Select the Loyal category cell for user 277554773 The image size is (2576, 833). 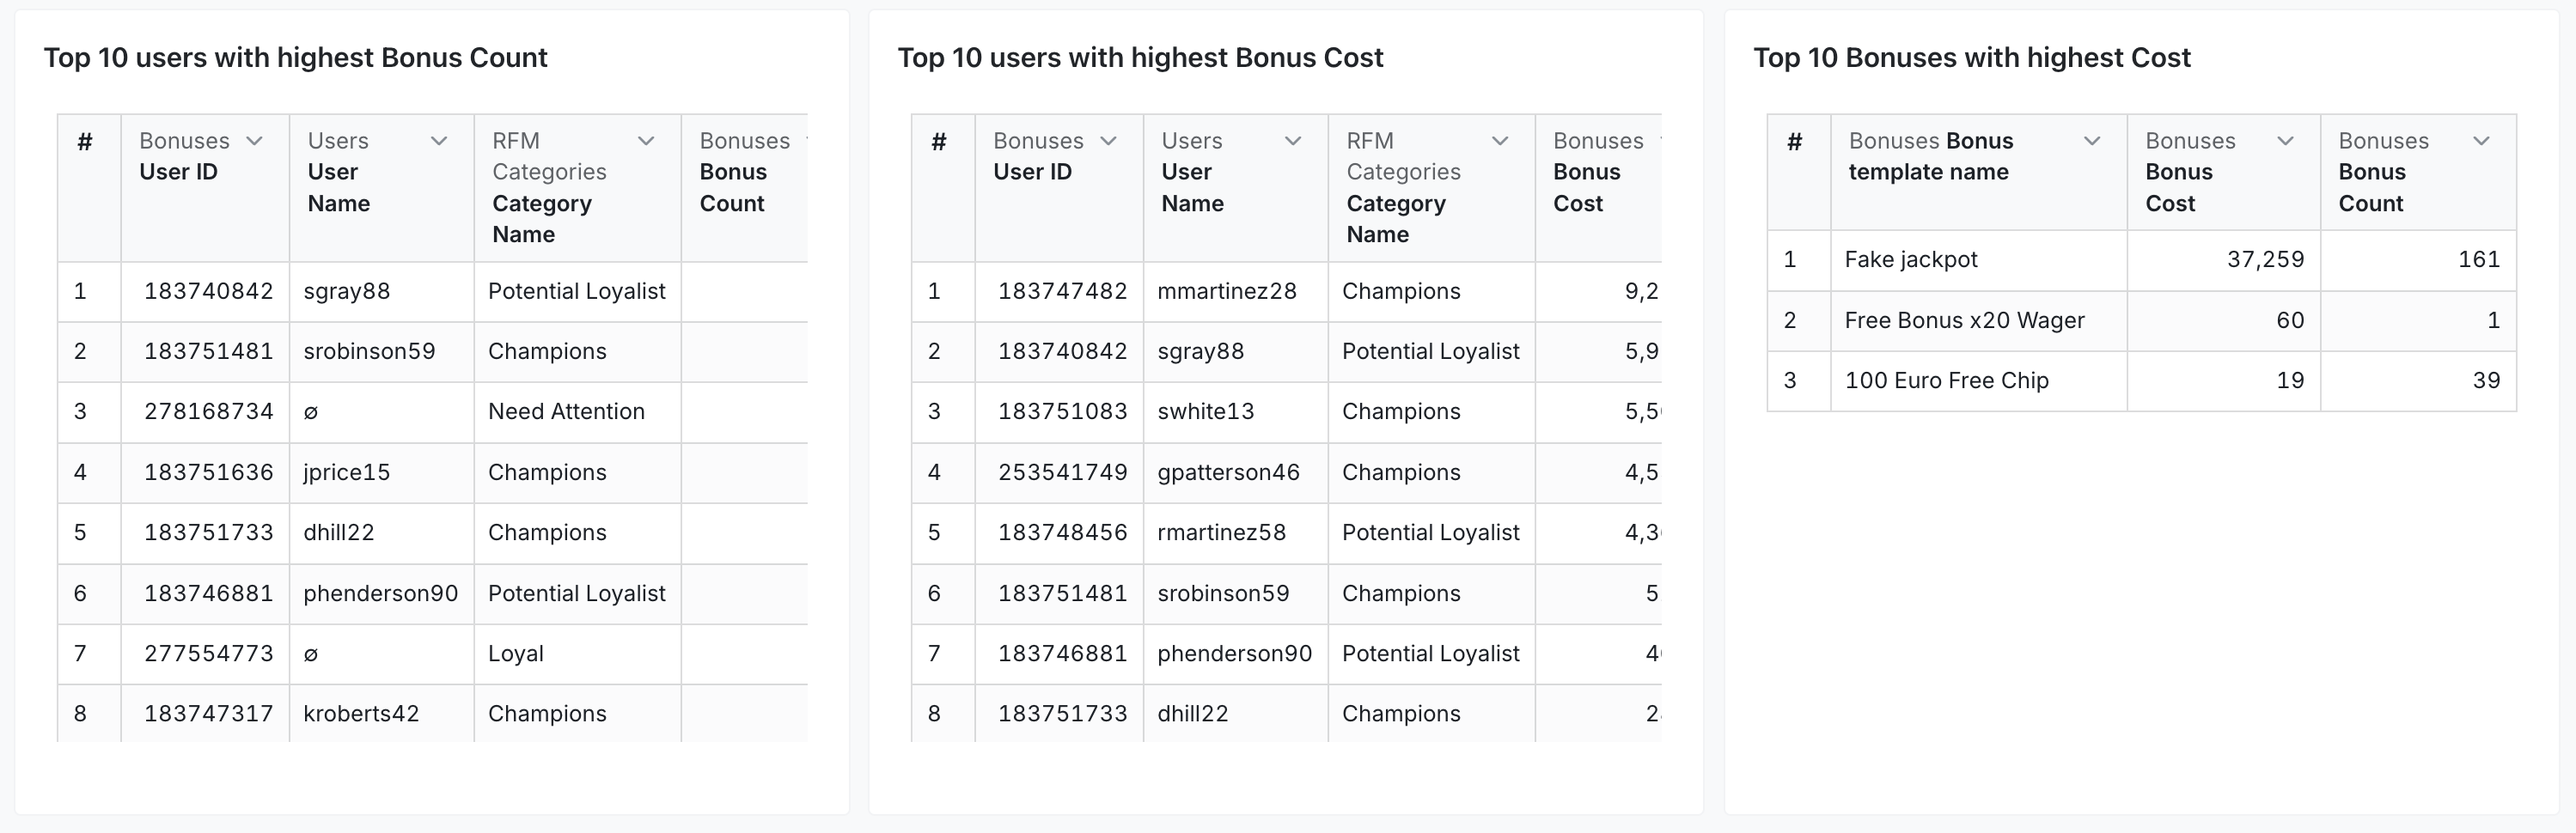[x=516, y=654]
